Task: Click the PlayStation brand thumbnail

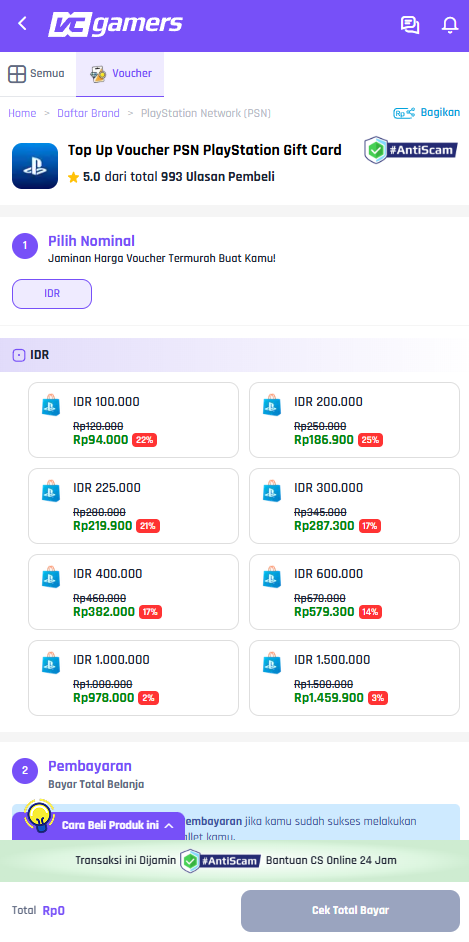Action: point(35,166)
